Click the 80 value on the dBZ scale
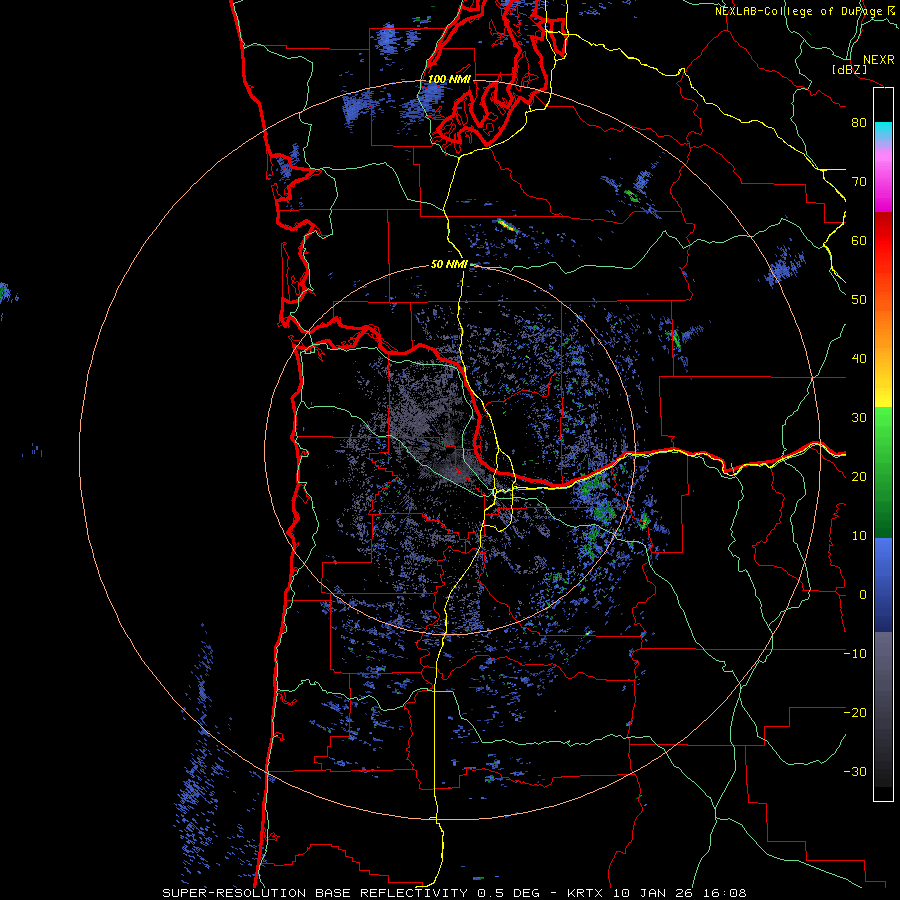Image resolution: width=900 pixels, height=900 pixels. coord(859,123)
